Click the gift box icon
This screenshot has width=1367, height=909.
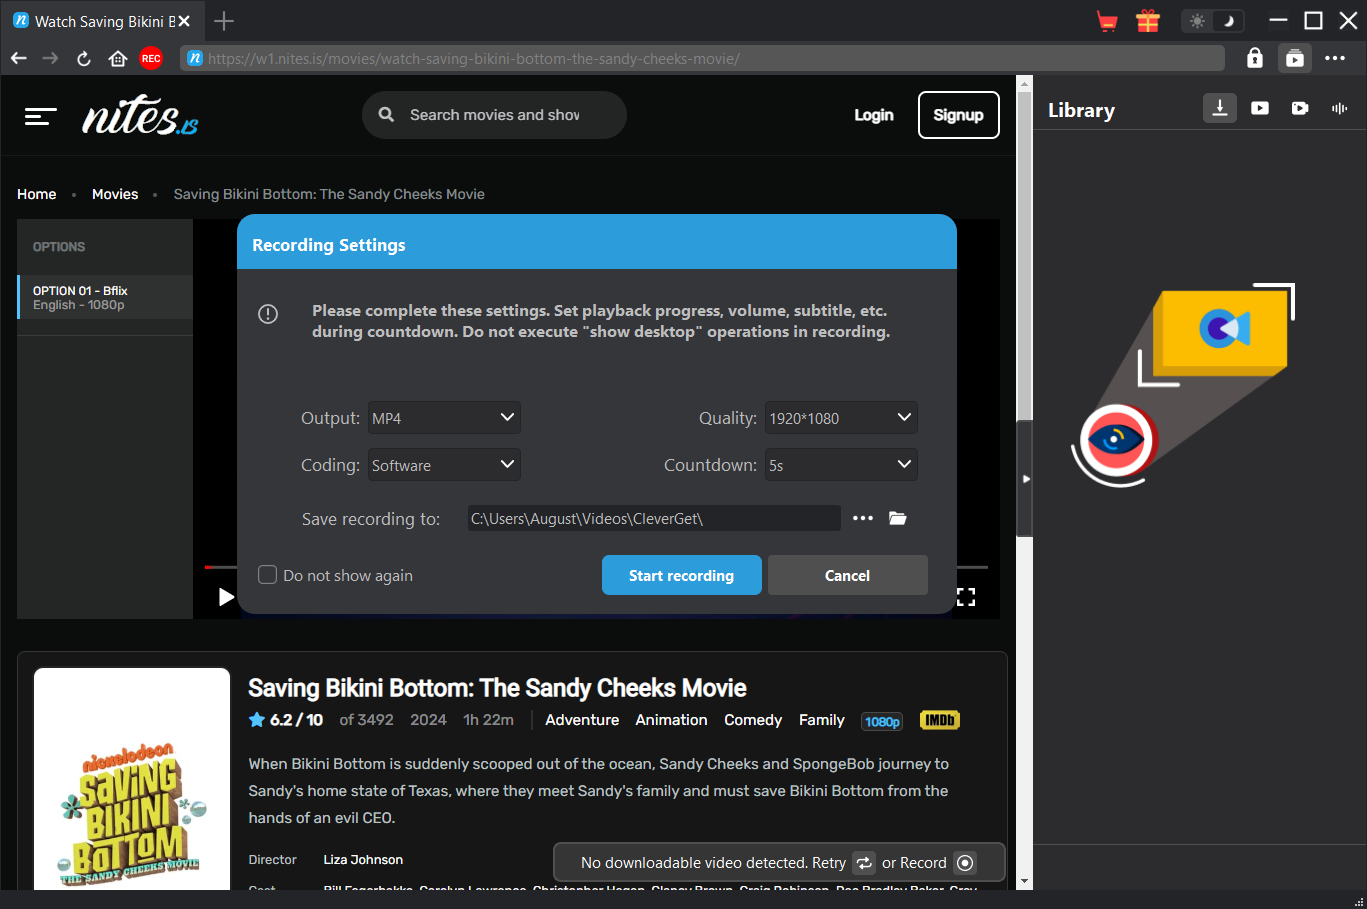1147,21
